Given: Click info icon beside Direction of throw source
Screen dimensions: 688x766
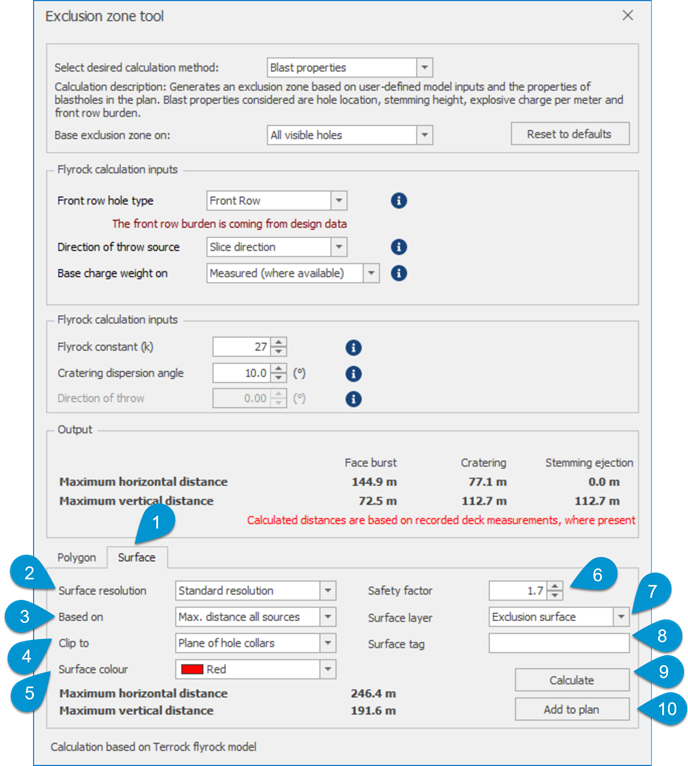Looking at the screenshot, I should 399,247.
